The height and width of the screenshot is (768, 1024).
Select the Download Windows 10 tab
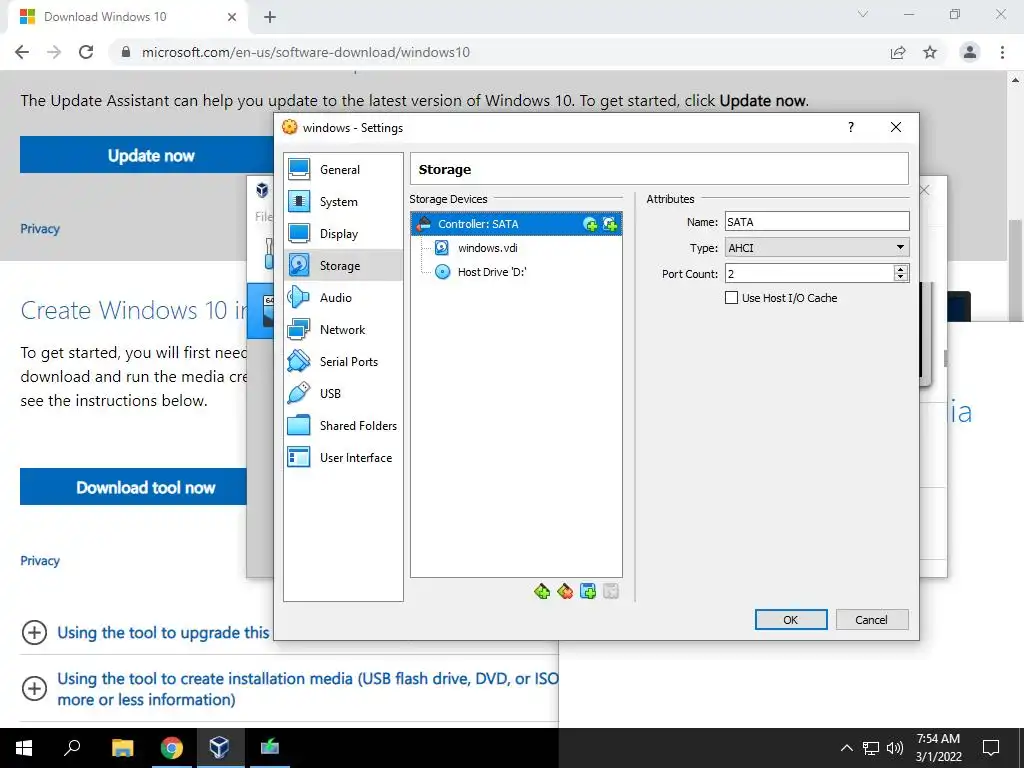coord(127,17)
